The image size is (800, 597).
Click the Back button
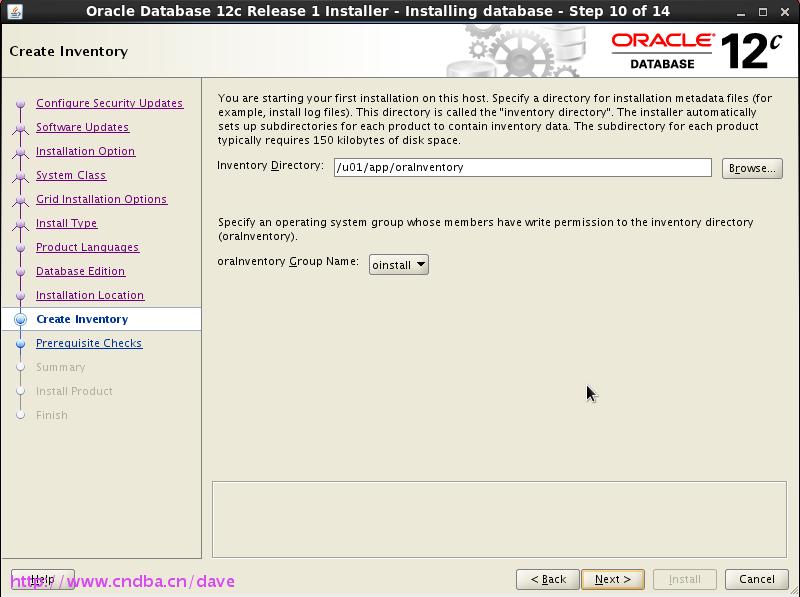547,579
